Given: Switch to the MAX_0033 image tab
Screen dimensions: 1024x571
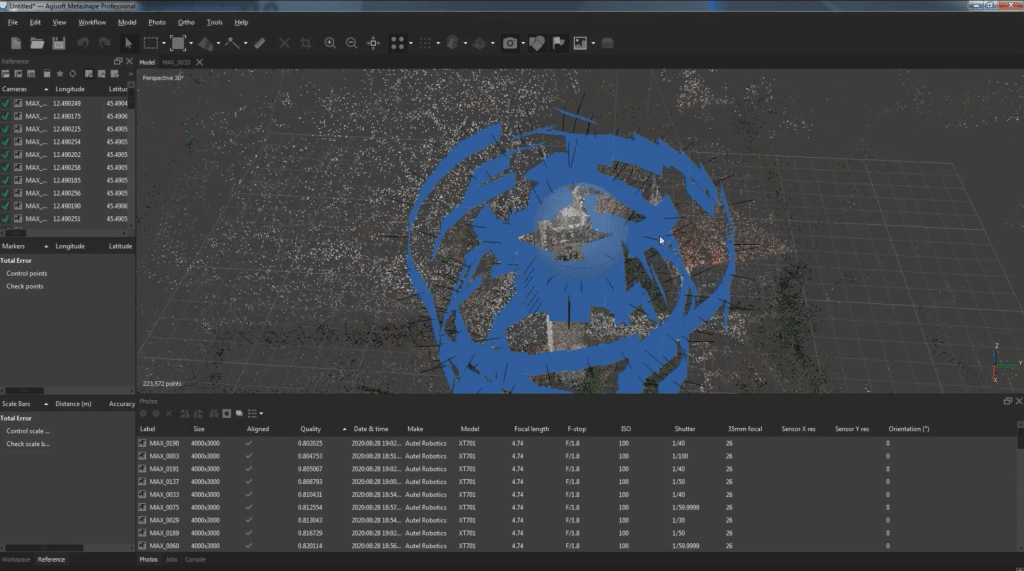Looking at the screenshot, I should 176,63.
